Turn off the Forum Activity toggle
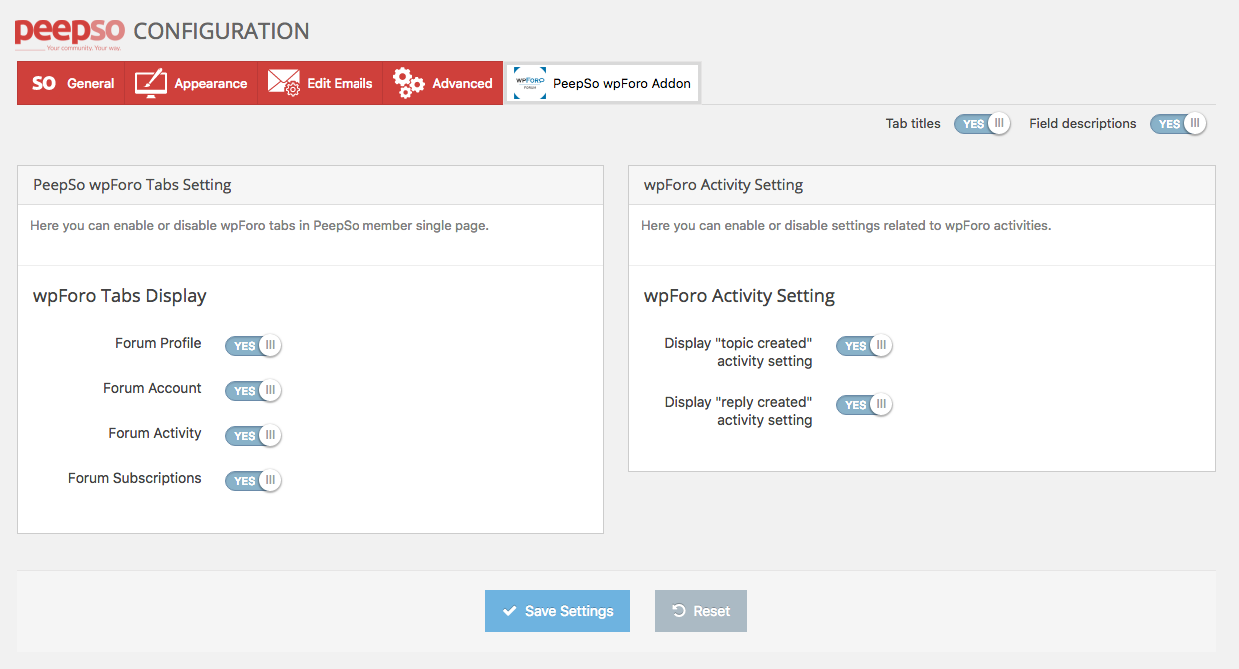This screenshot has height=669, width=1239. coord(253,436)
